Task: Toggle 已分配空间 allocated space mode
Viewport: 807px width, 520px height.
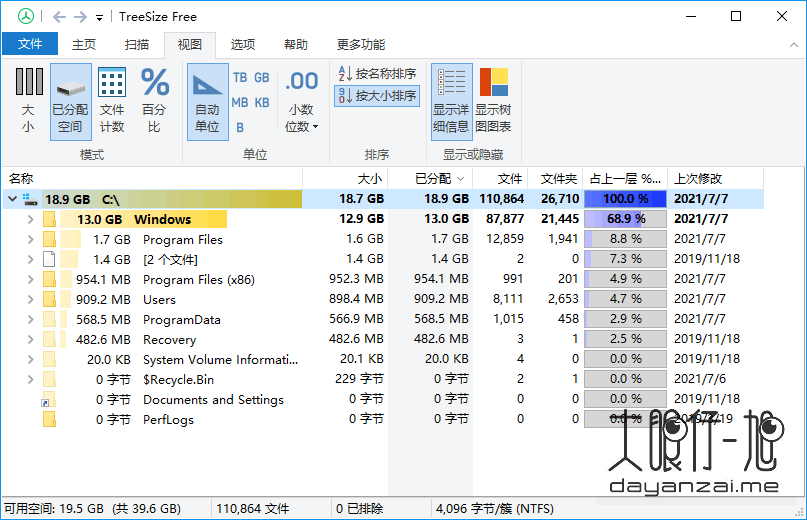Action: [x=71, y=101]
